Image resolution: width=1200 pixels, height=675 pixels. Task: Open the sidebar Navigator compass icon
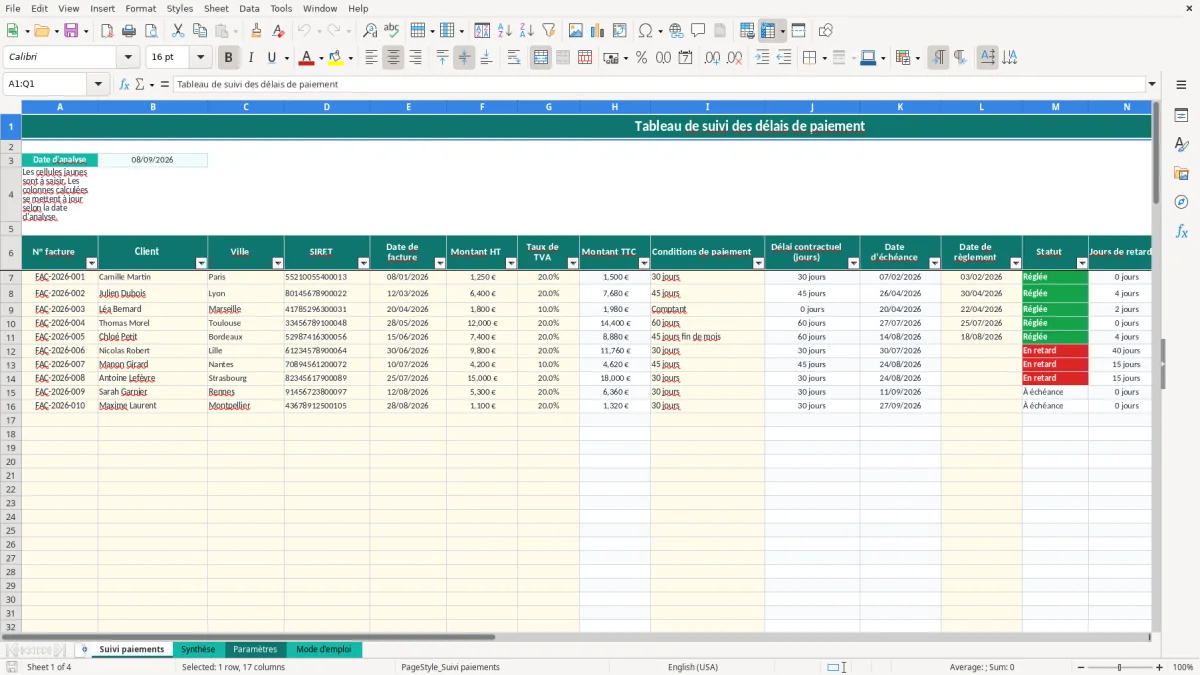1181,202
